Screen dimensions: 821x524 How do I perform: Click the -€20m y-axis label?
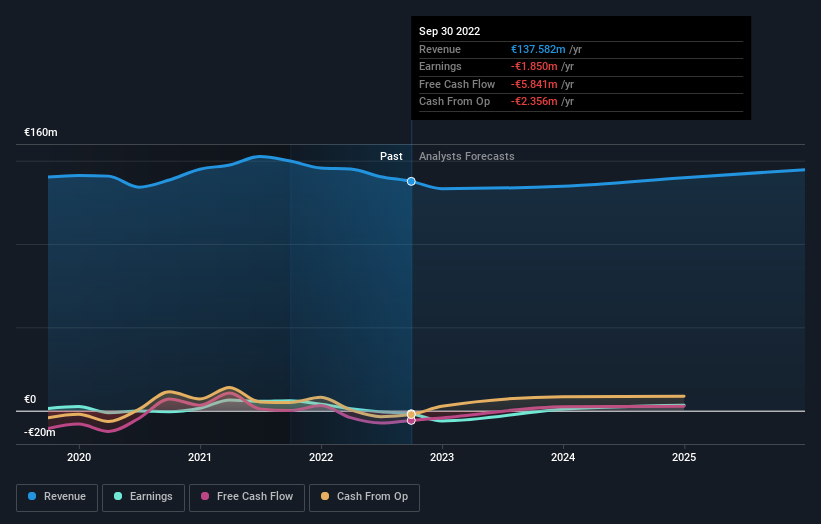tap(39, 432)
